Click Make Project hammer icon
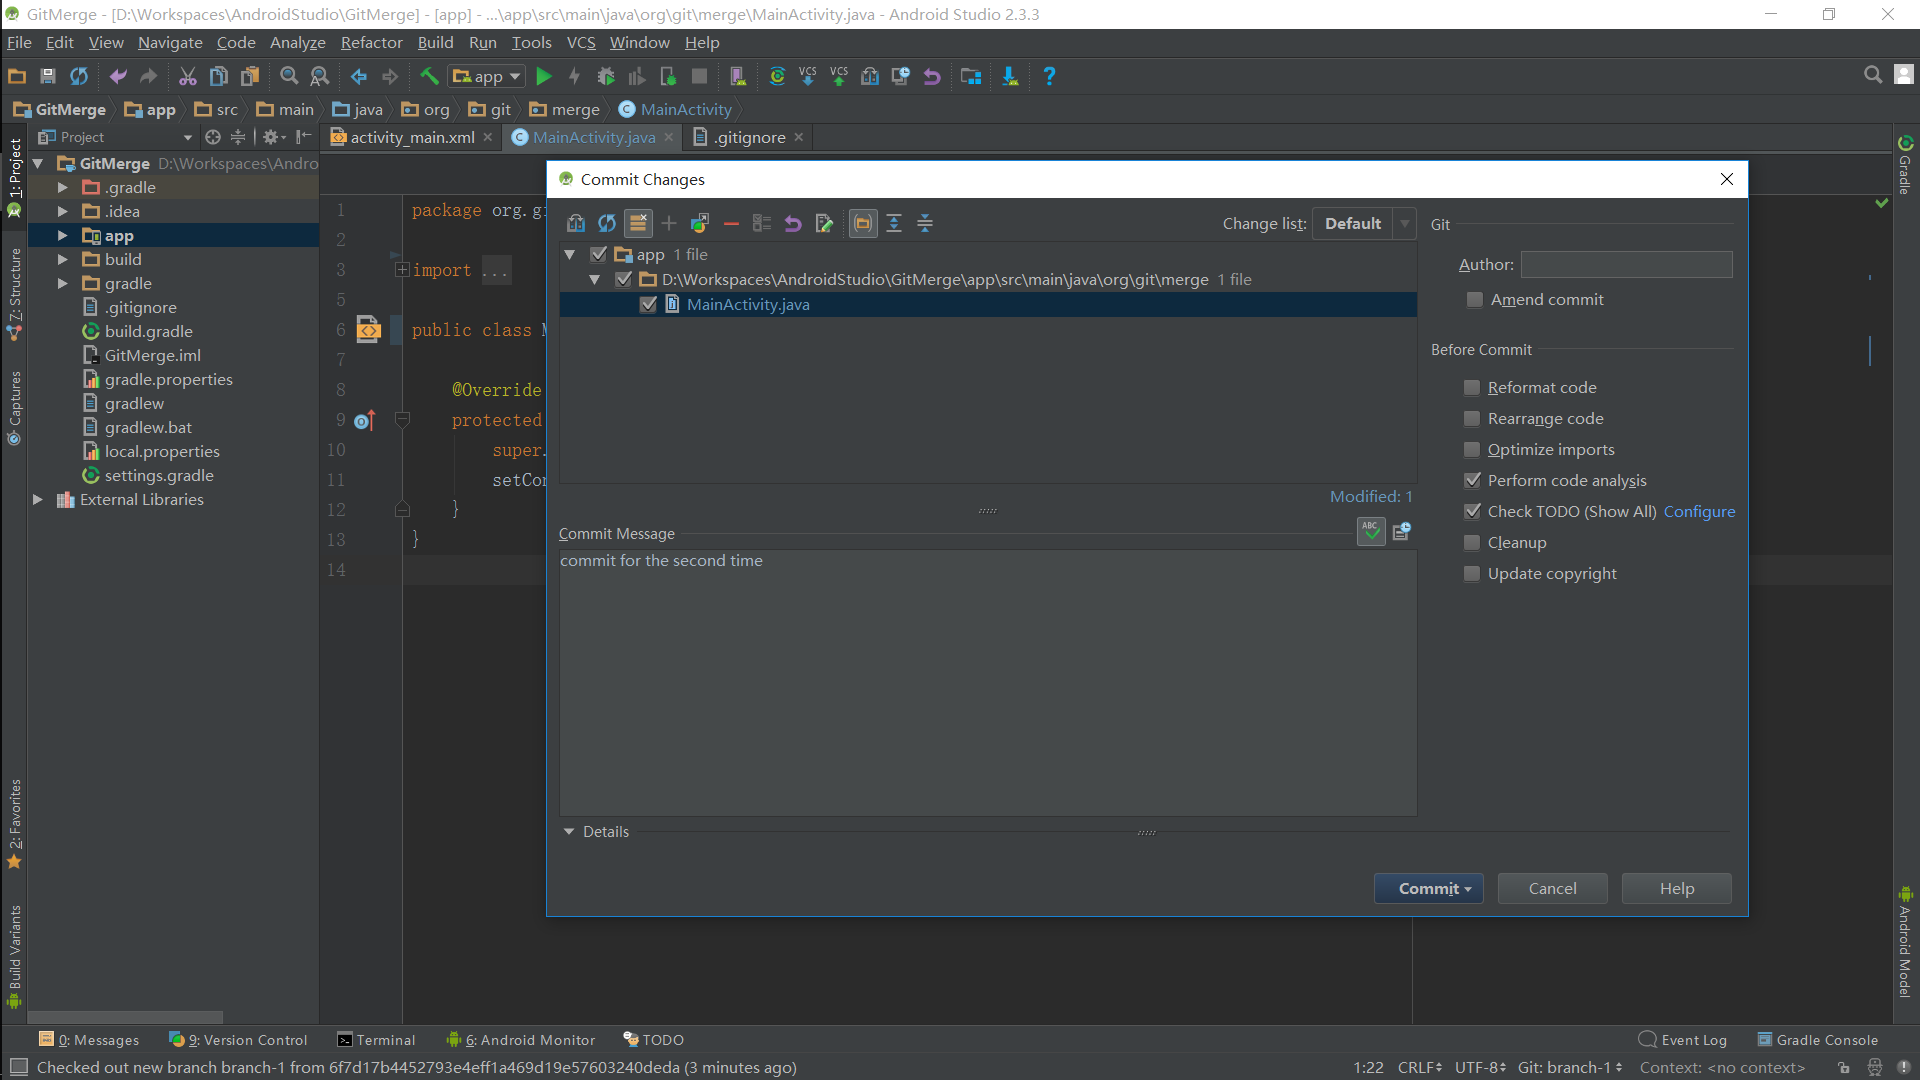 [429, 76]
